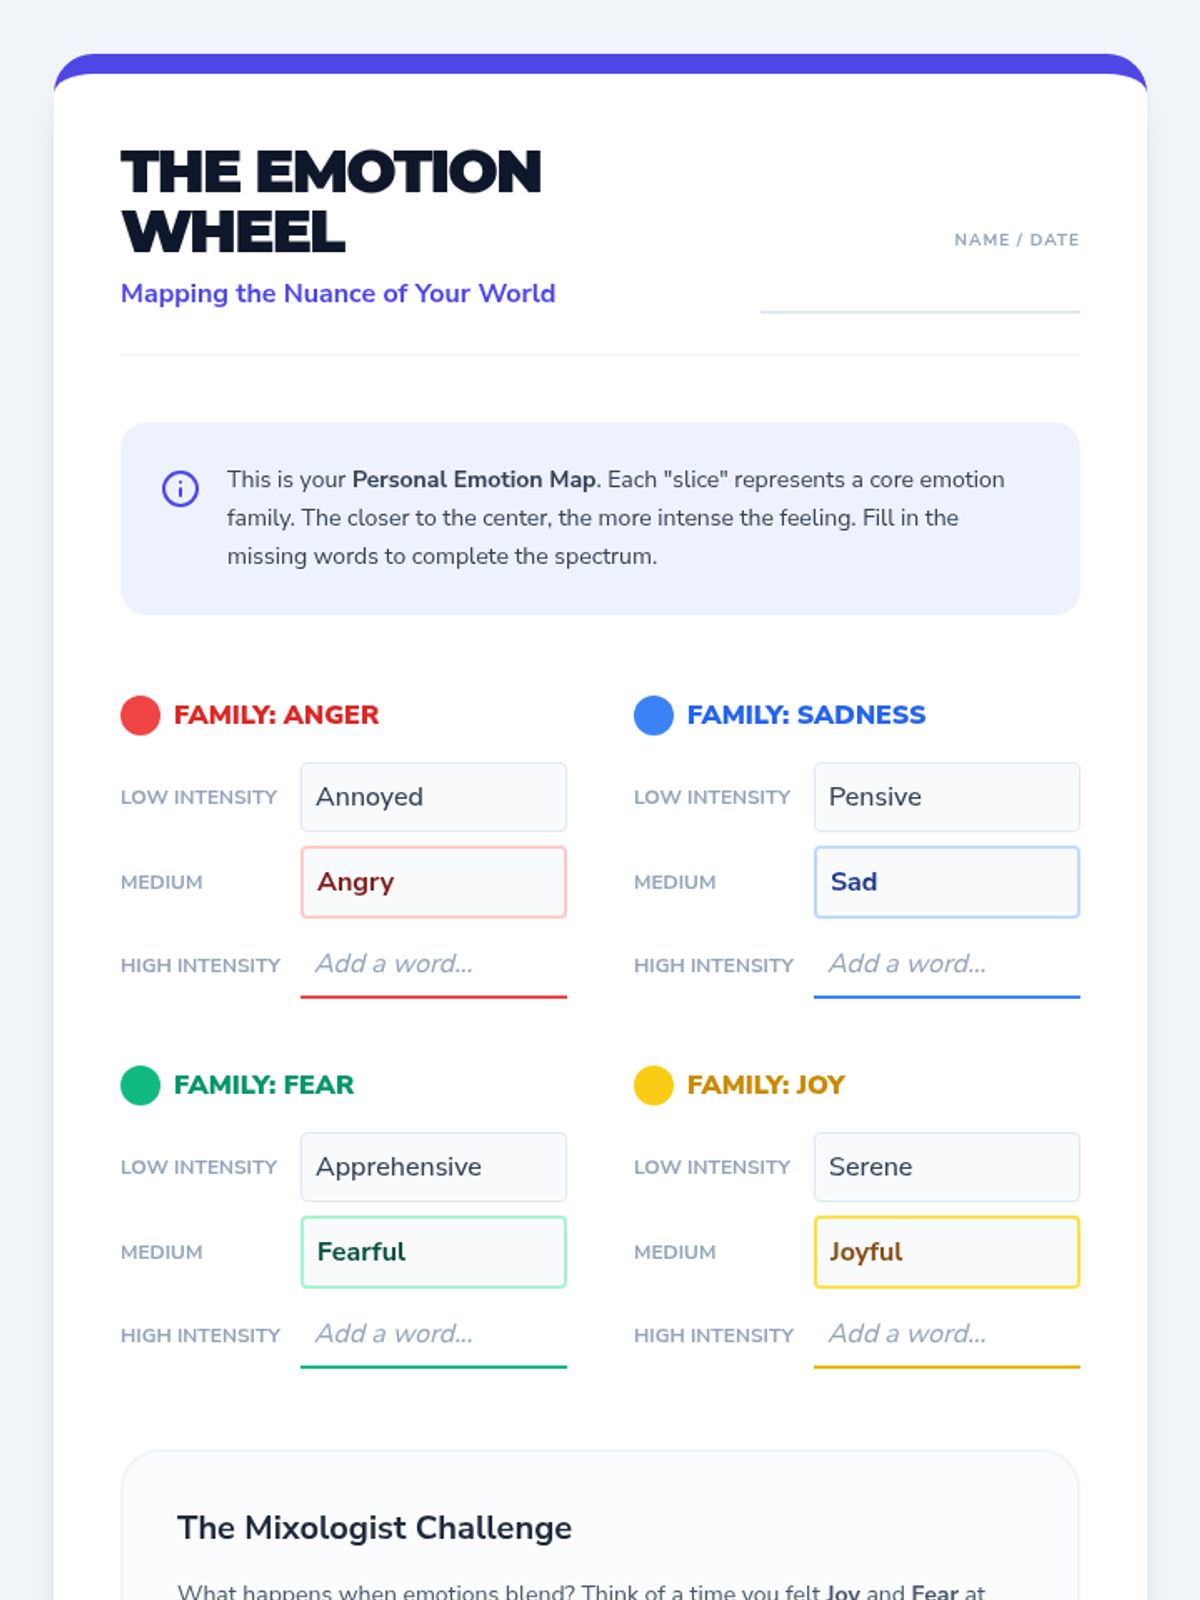Select the Joyful medium field
The width and height of the screenshot is (1200, 1600).
click(946, 1252)
